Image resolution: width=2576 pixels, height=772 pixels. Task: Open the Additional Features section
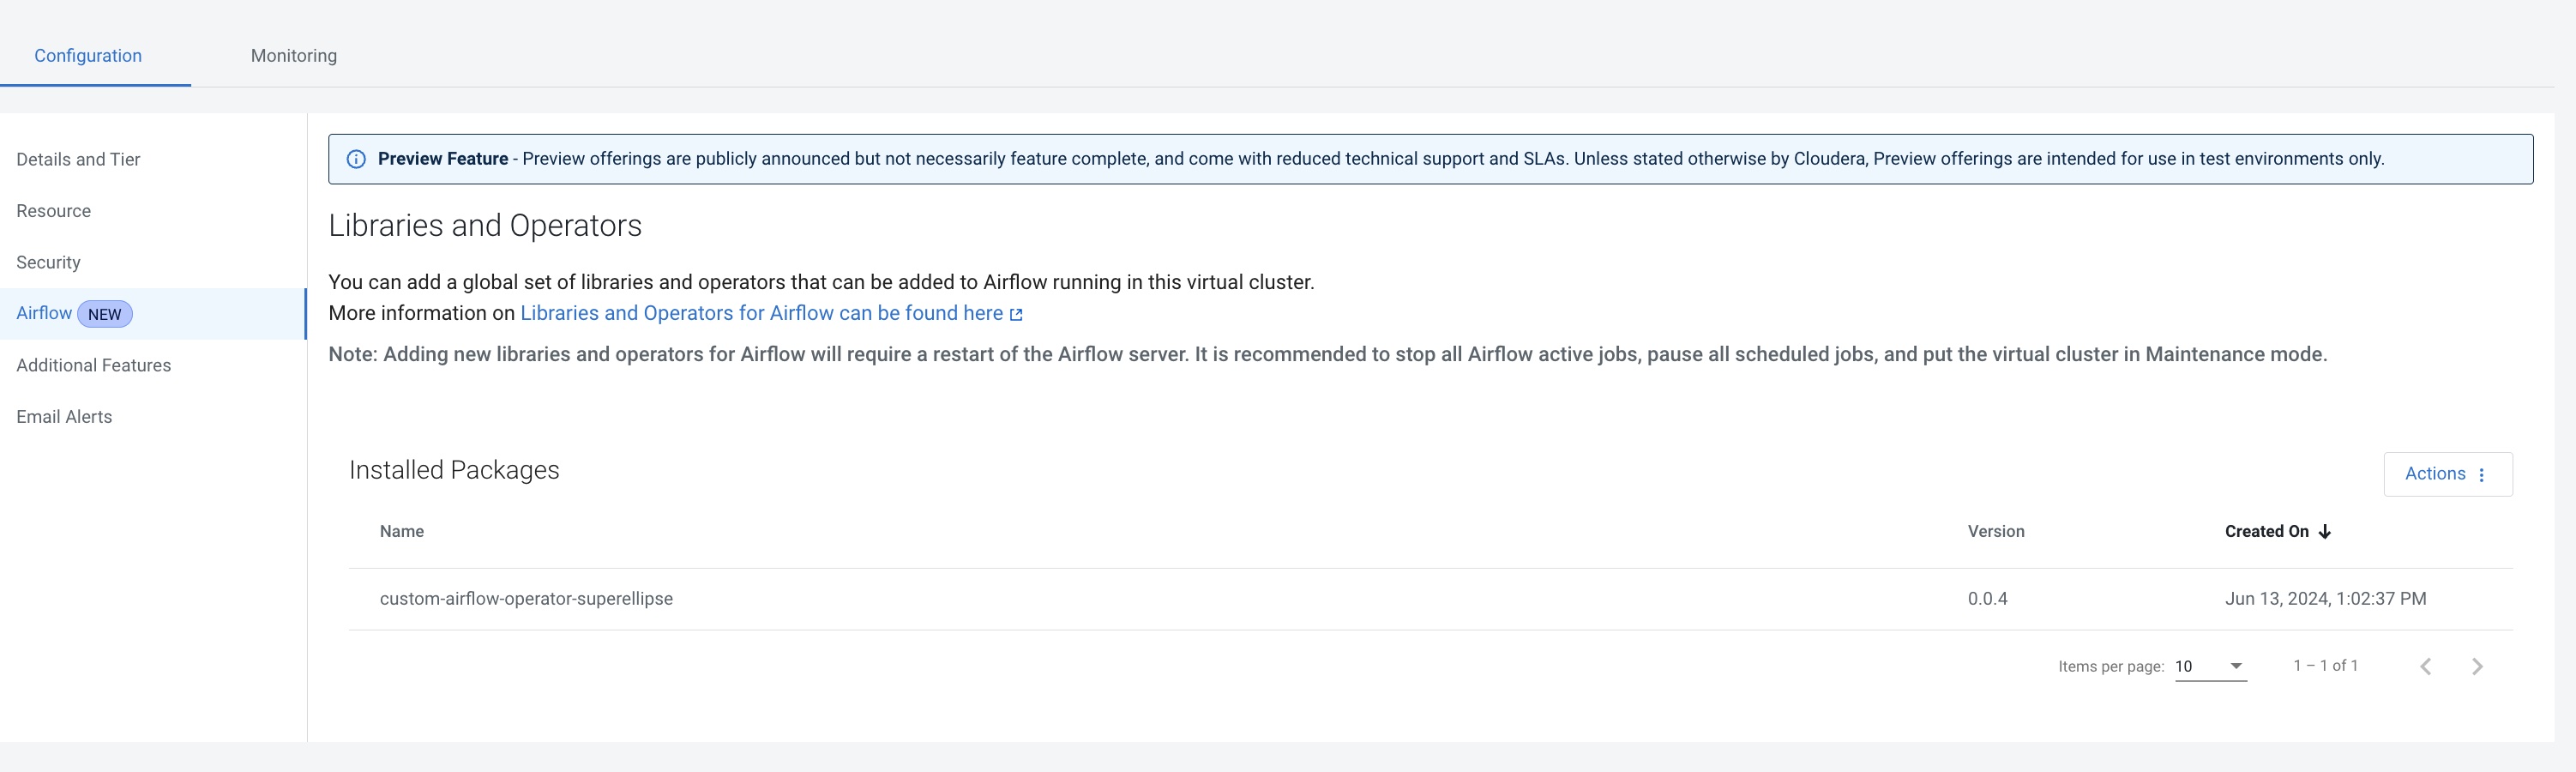pos(93,366)
